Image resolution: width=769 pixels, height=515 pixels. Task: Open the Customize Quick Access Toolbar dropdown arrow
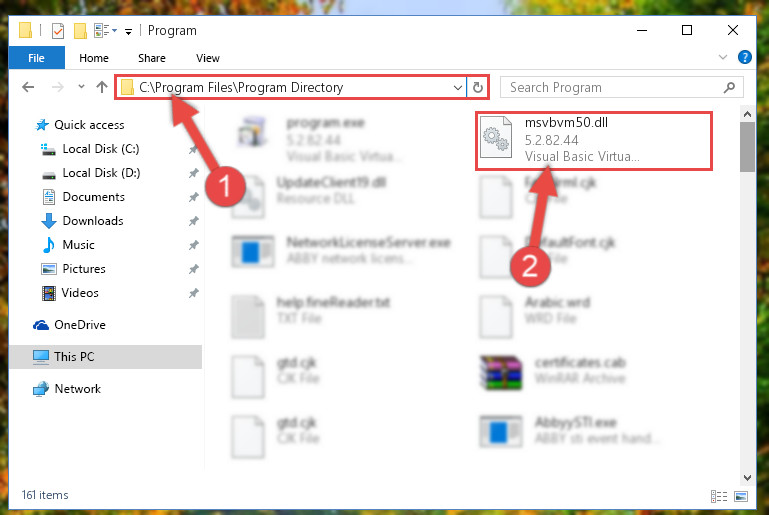click(128, 32)
